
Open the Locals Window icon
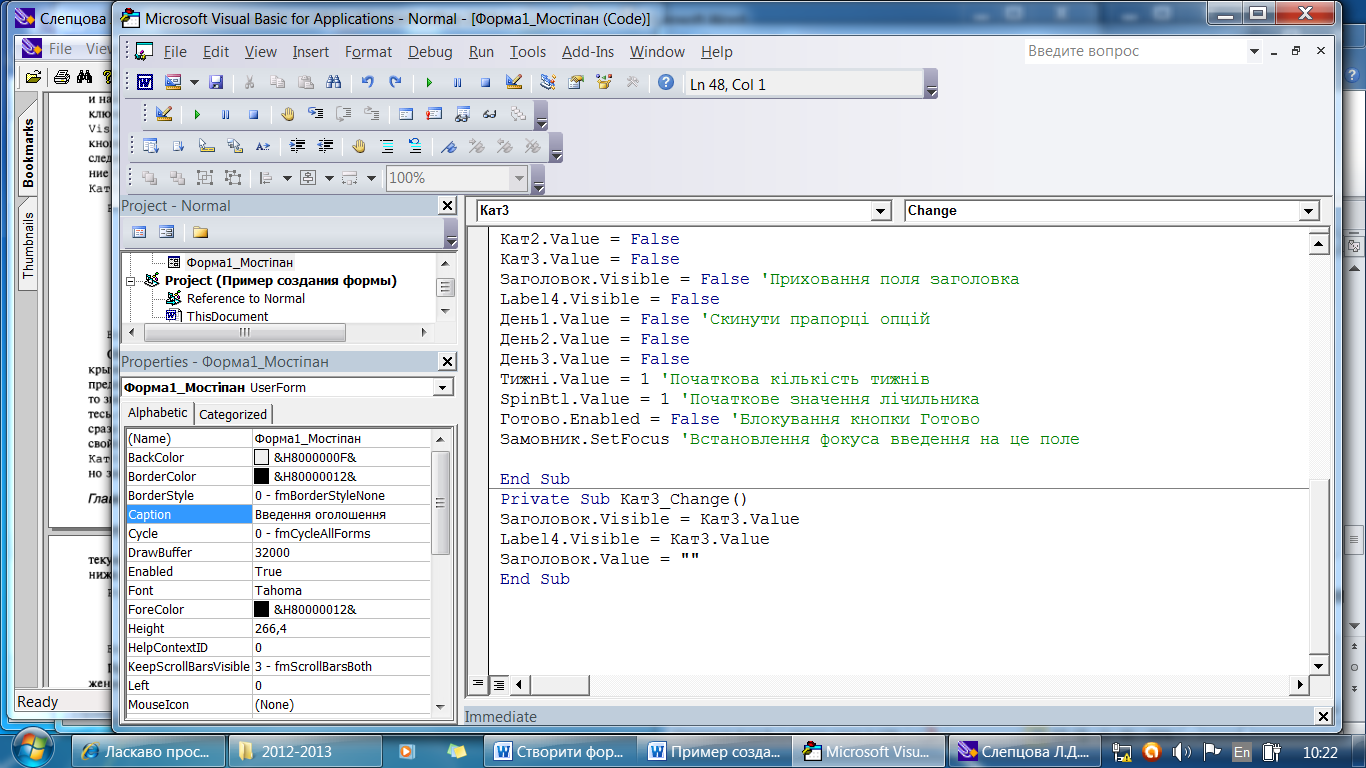click(406, 114)
